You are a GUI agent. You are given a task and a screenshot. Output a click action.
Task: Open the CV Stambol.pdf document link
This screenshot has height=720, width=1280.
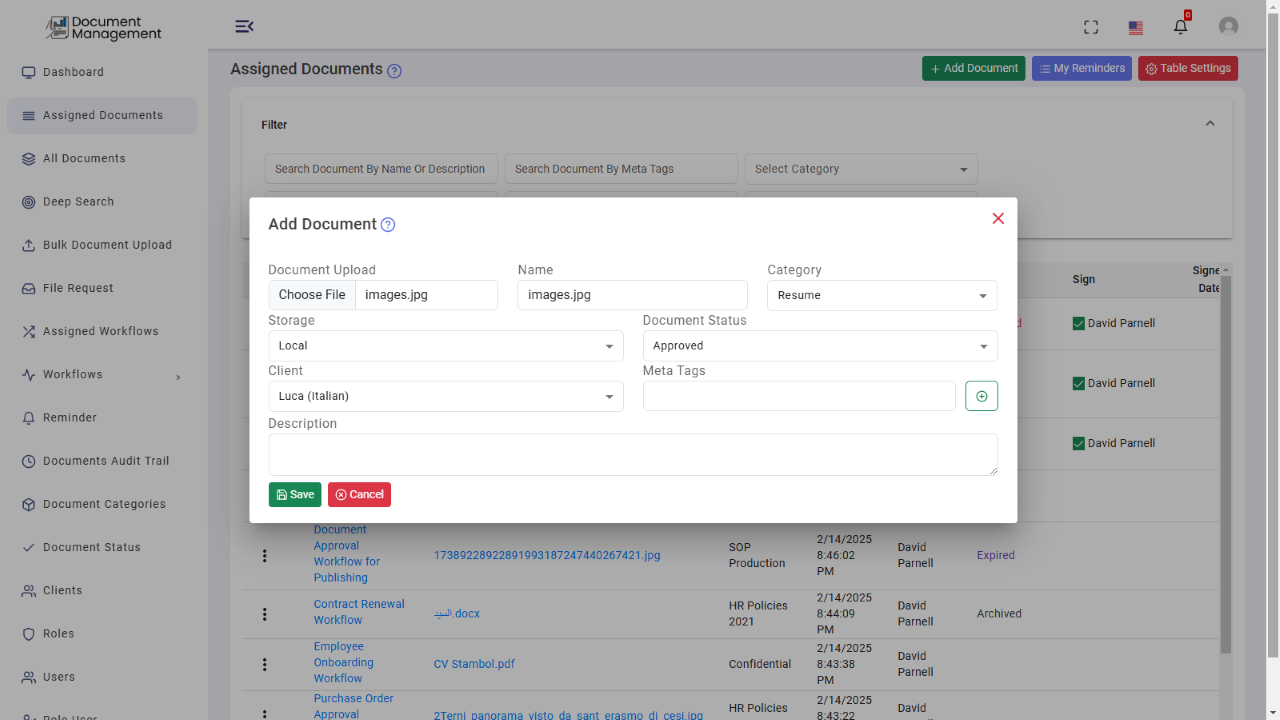[474, 663]
